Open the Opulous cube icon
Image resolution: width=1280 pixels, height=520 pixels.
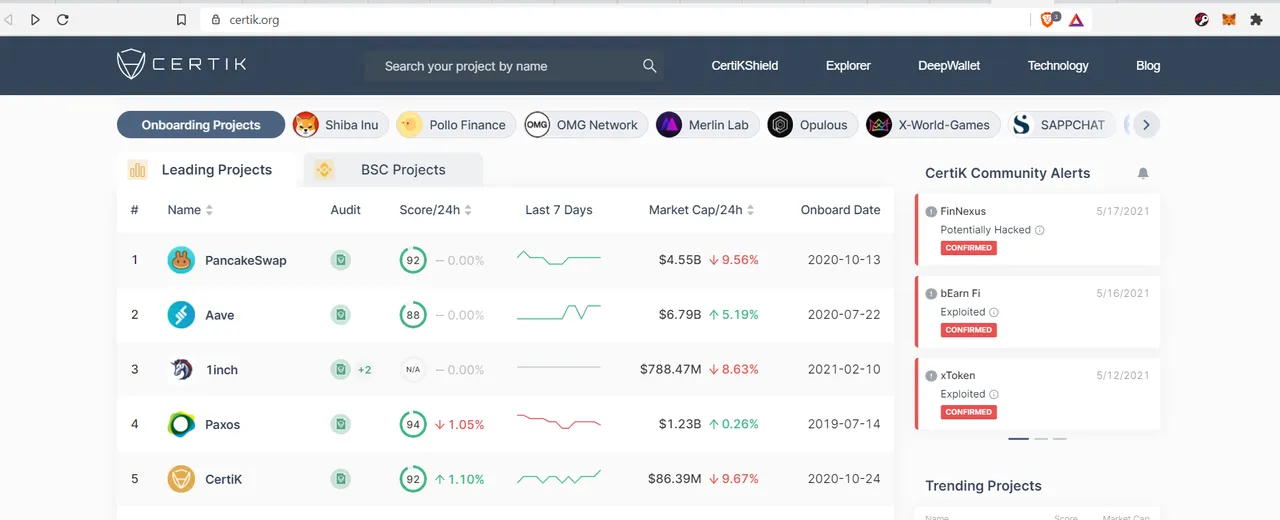[x=780, y=125]
